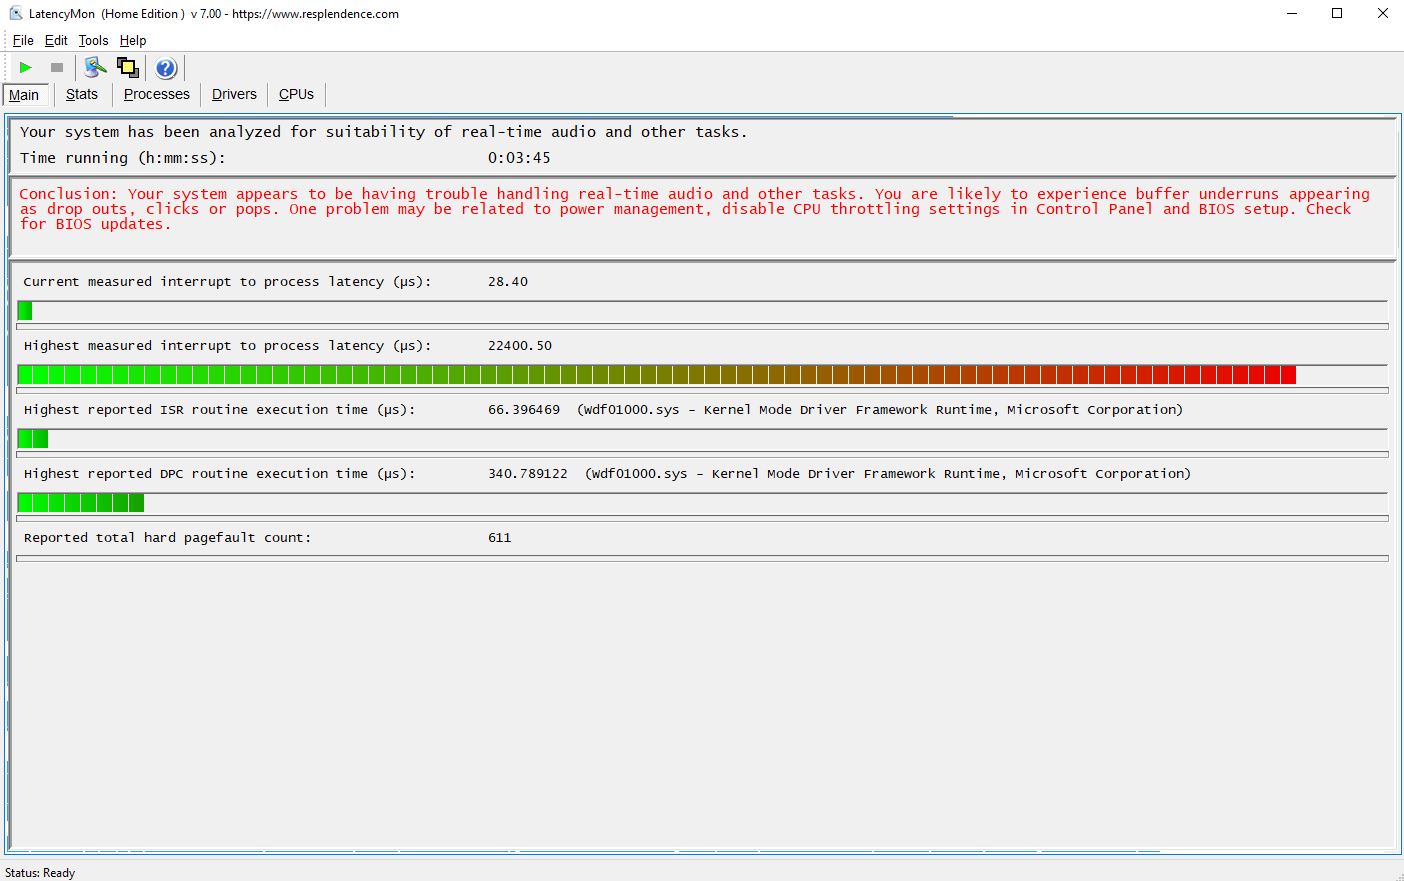This screenshot has width=1404, height=881.
Task: Click the highest ISR execution time bar
Action: [x=702, y=439]
